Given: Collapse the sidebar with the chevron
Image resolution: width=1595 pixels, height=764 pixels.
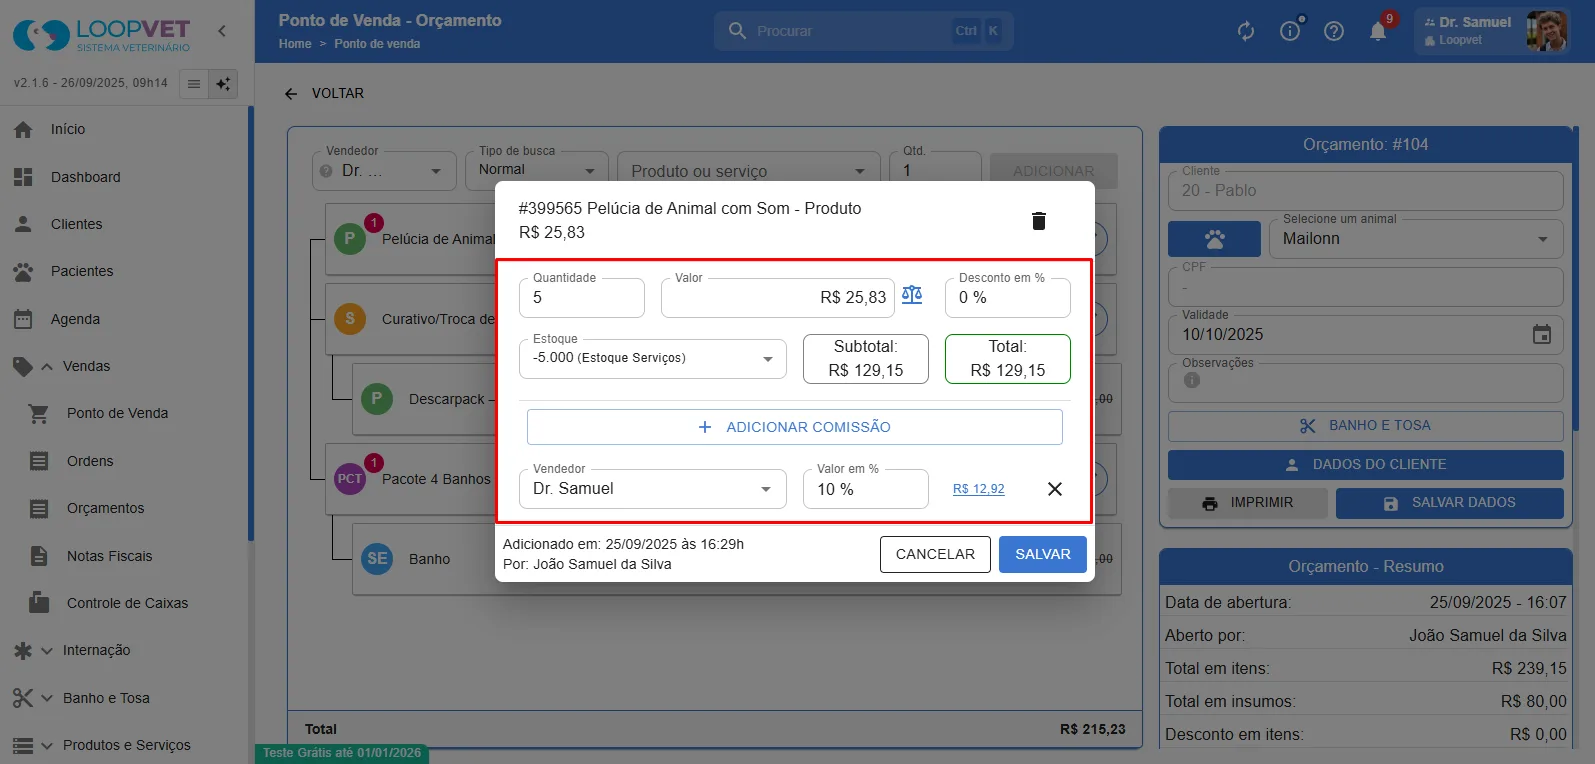Looking at the screenshot, I should (222, 31).
